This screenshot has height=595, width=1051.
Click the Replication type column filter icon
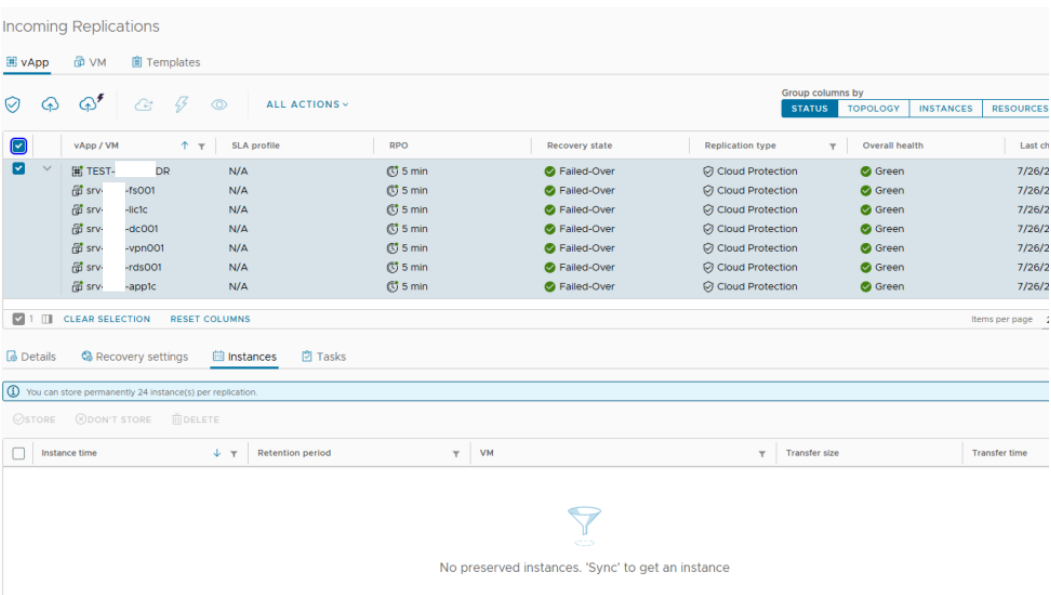click(x=832, y=146)
